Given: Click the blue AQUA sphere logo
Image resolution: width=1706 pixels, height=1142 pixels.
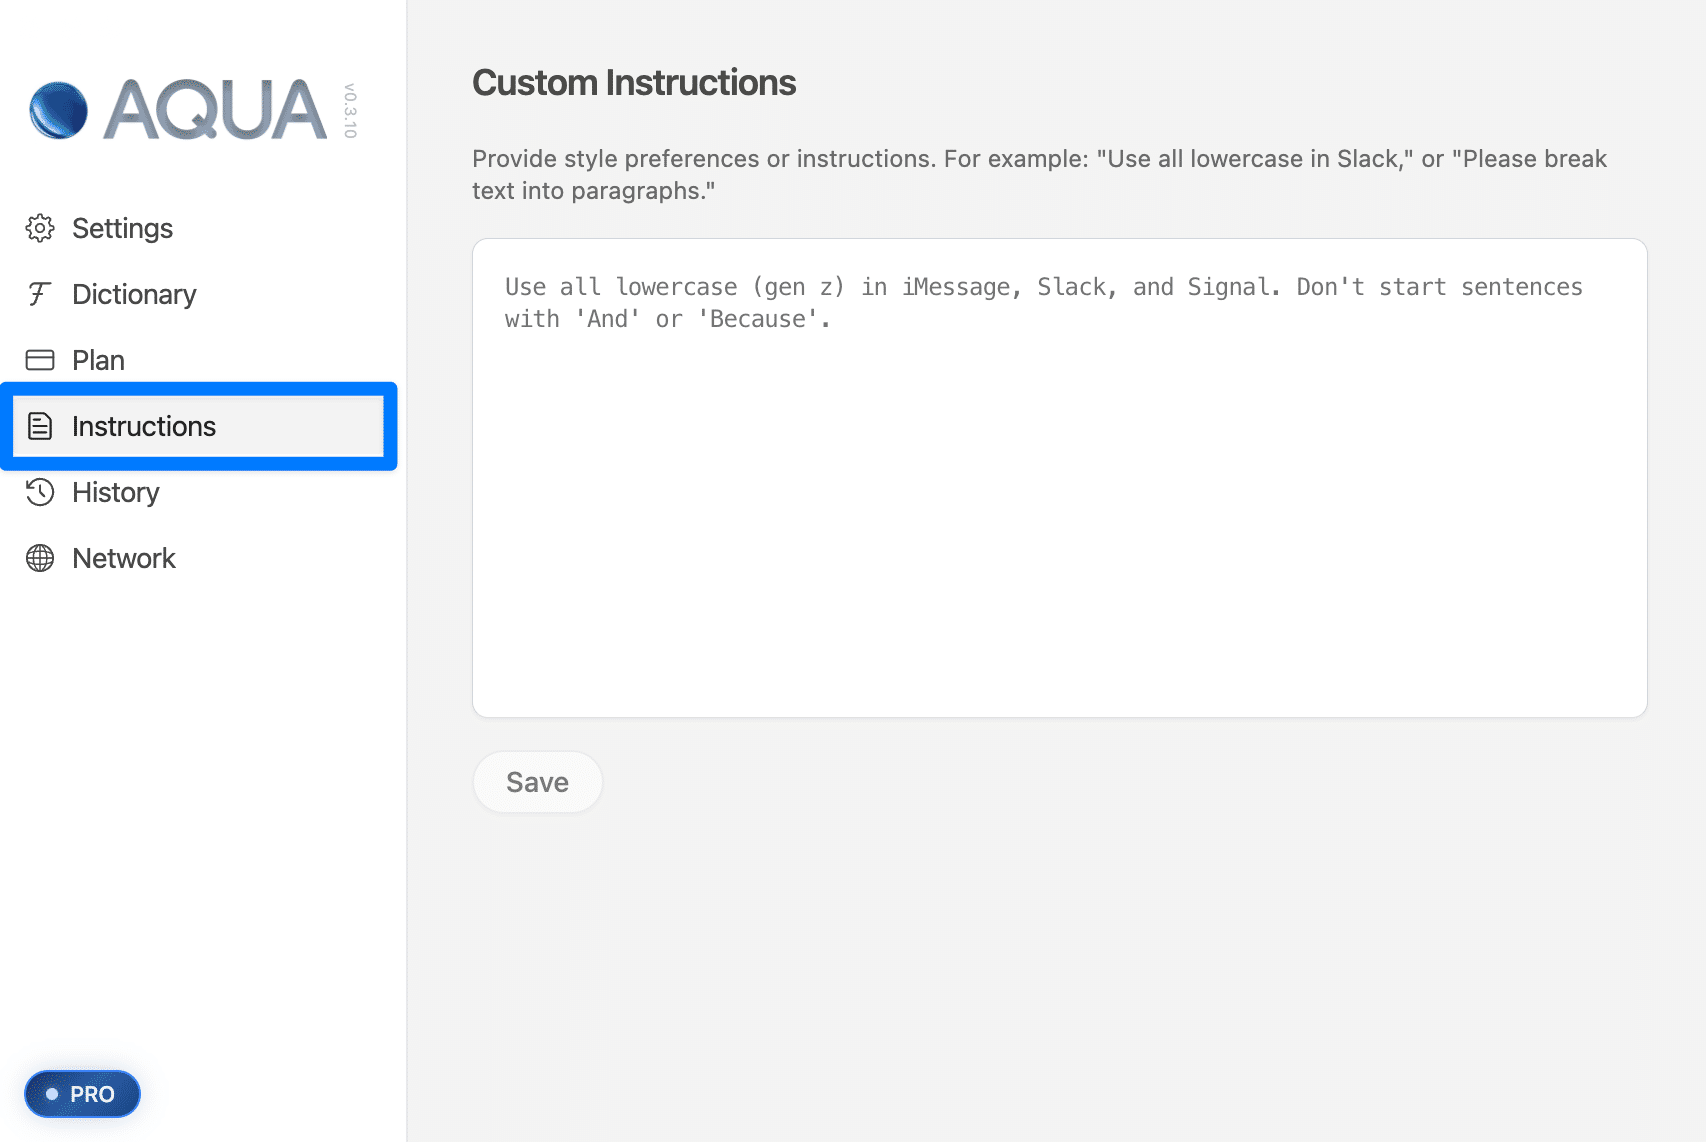Looking at the screenshot, I should [x=58, y=110].
